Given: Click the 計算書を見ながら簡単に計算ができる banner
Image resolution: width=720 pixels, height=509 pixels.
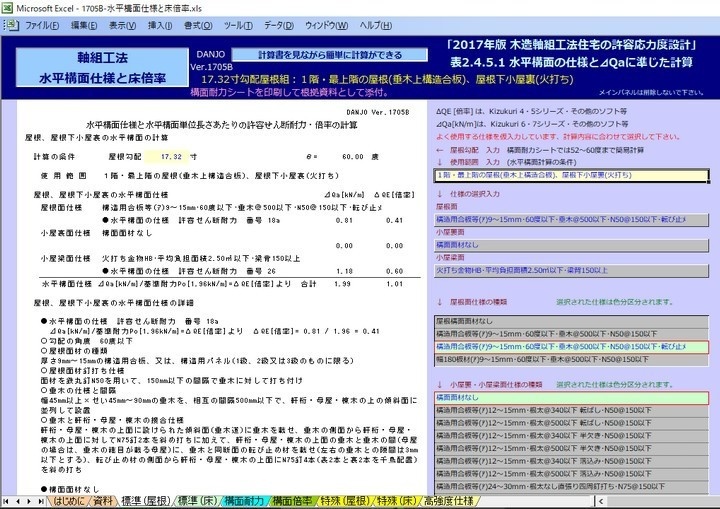Looking at the screenshot, I should pos(329,55).
